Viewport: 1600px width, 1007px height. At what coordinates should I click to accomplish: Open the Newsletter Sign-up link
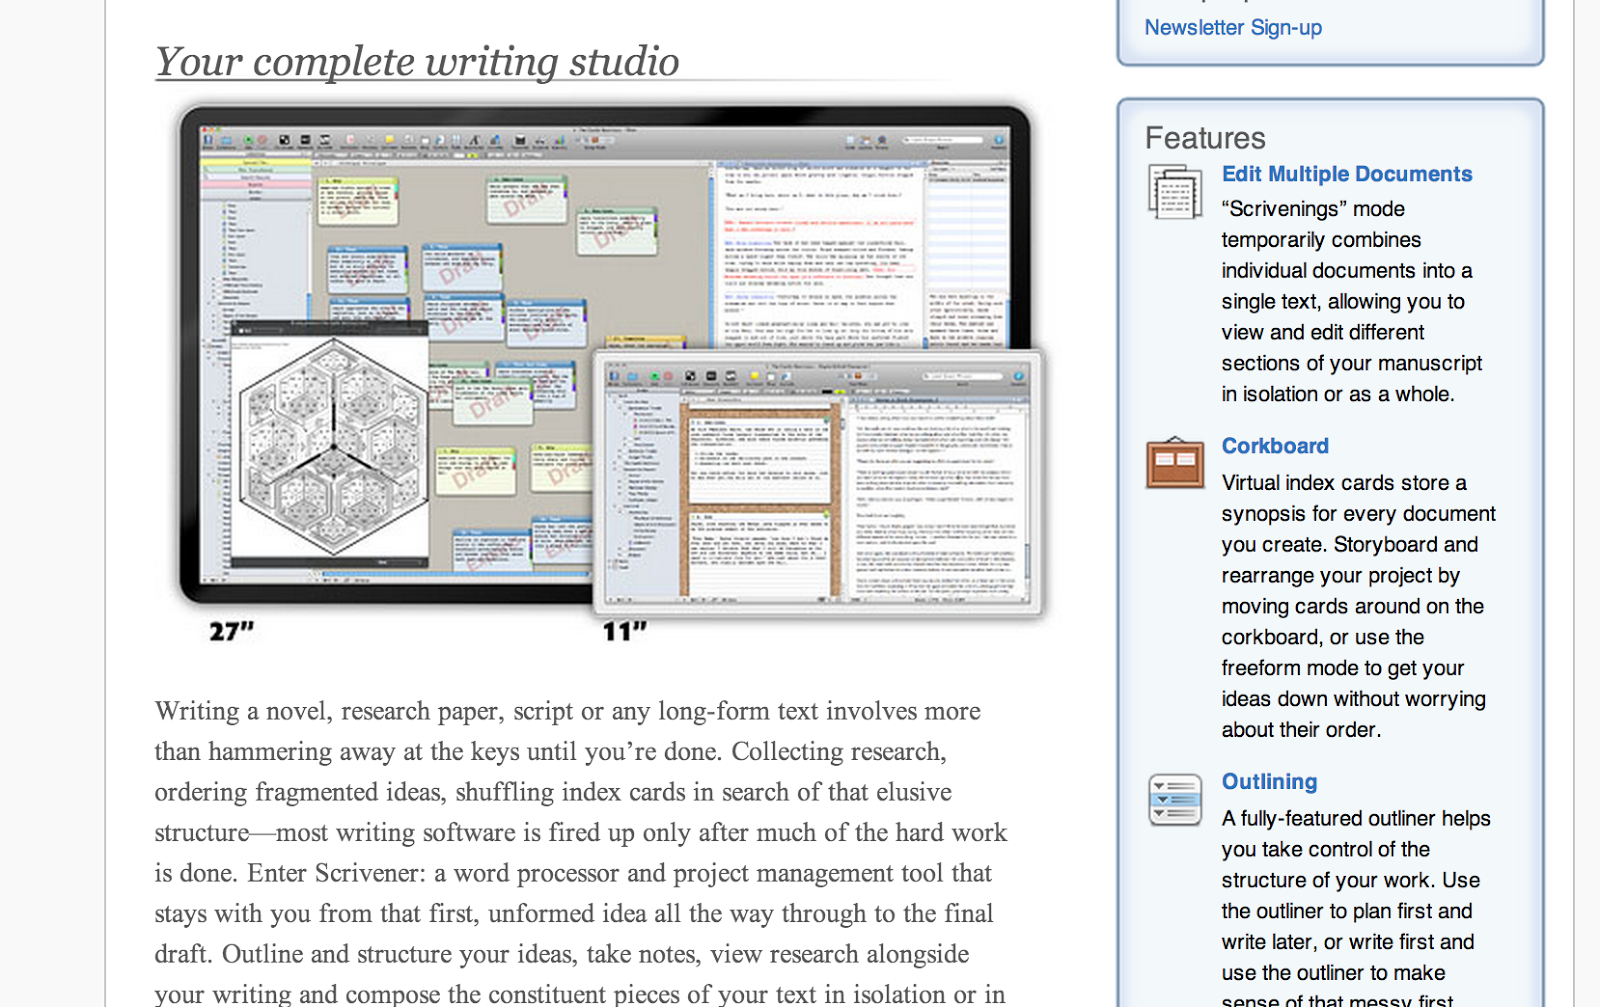point(1233,28)
